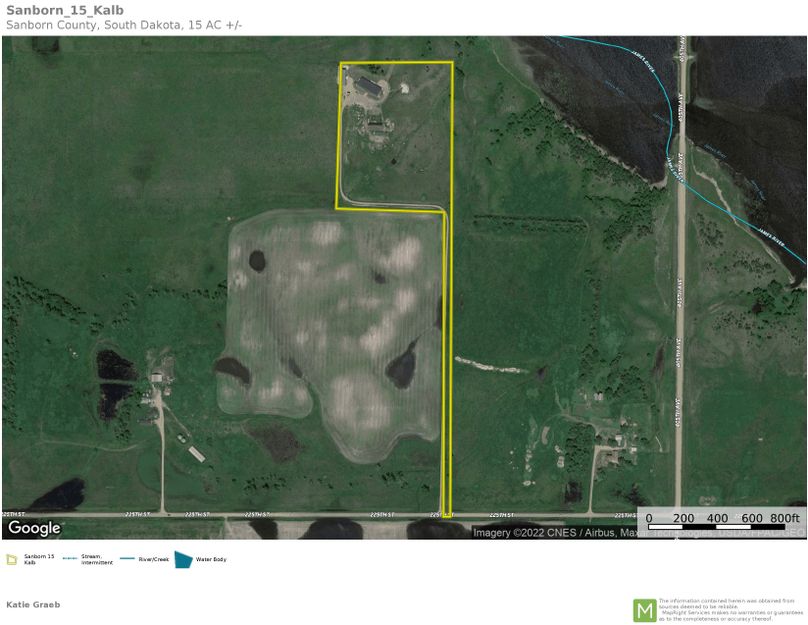
Task: Click the 226TH ST highlighted label
Action: pyautogui.click(x=438, y=514)
